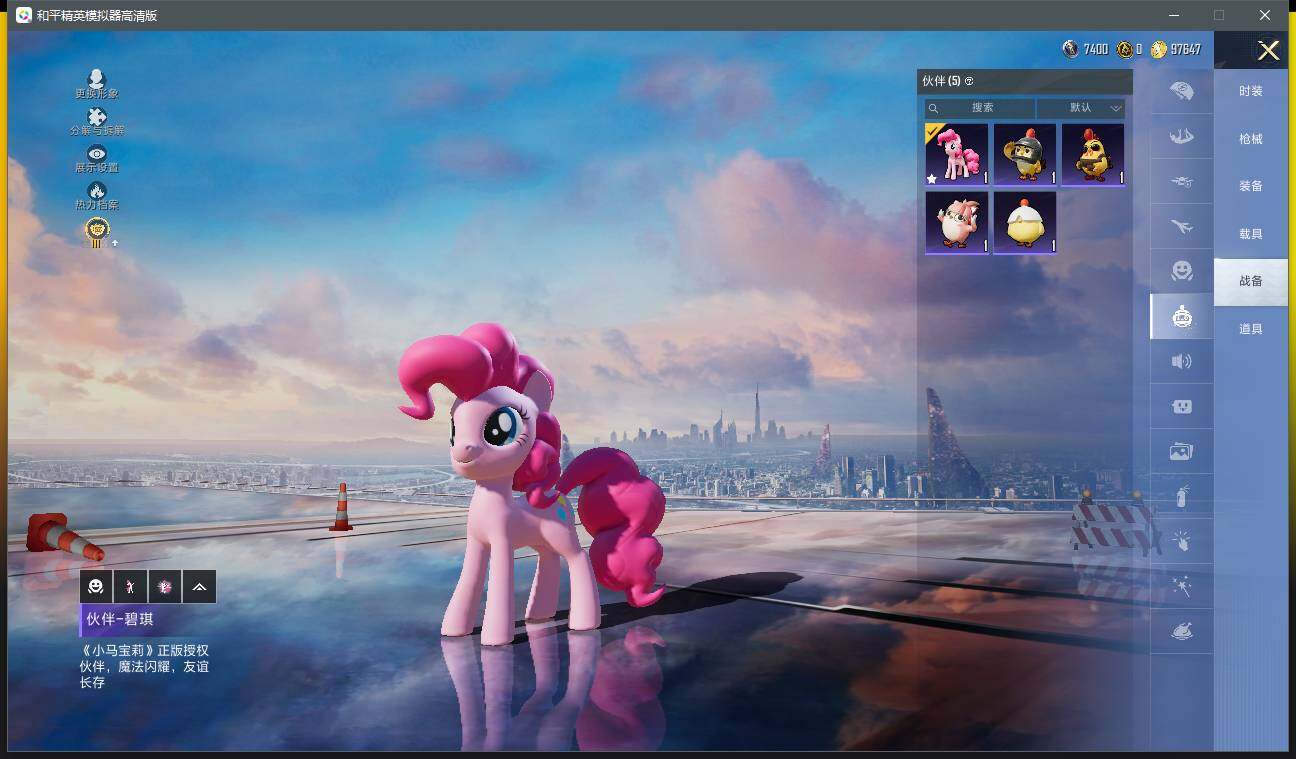The image size is (1296, 759).
Task: Click the 伙伴-碧琪 companion name label
Action: click(x=120, y=619)
